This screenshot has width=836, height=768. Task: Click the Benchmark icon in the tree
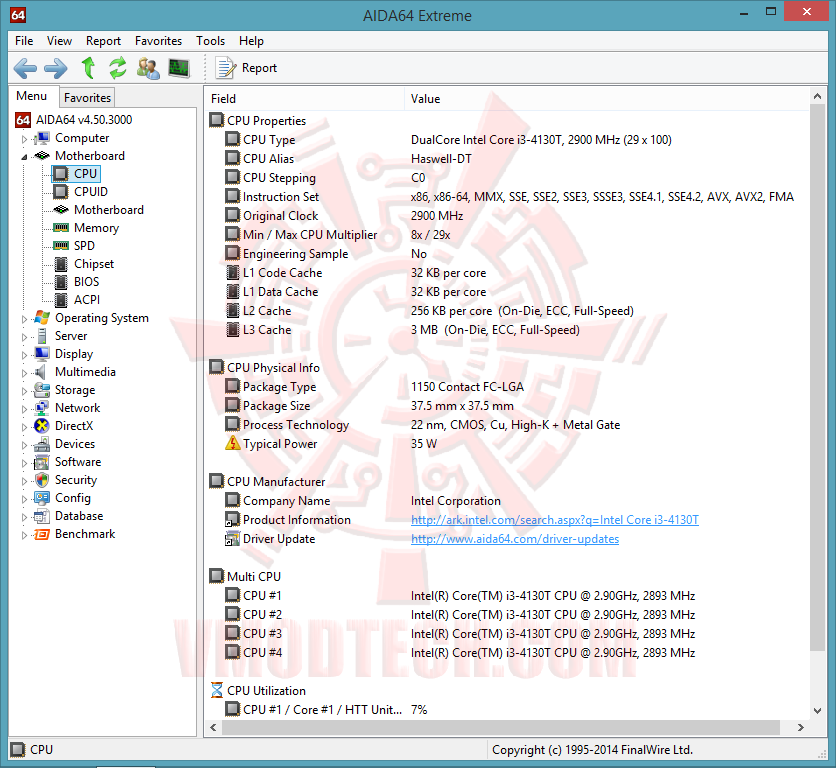[42, 534]
